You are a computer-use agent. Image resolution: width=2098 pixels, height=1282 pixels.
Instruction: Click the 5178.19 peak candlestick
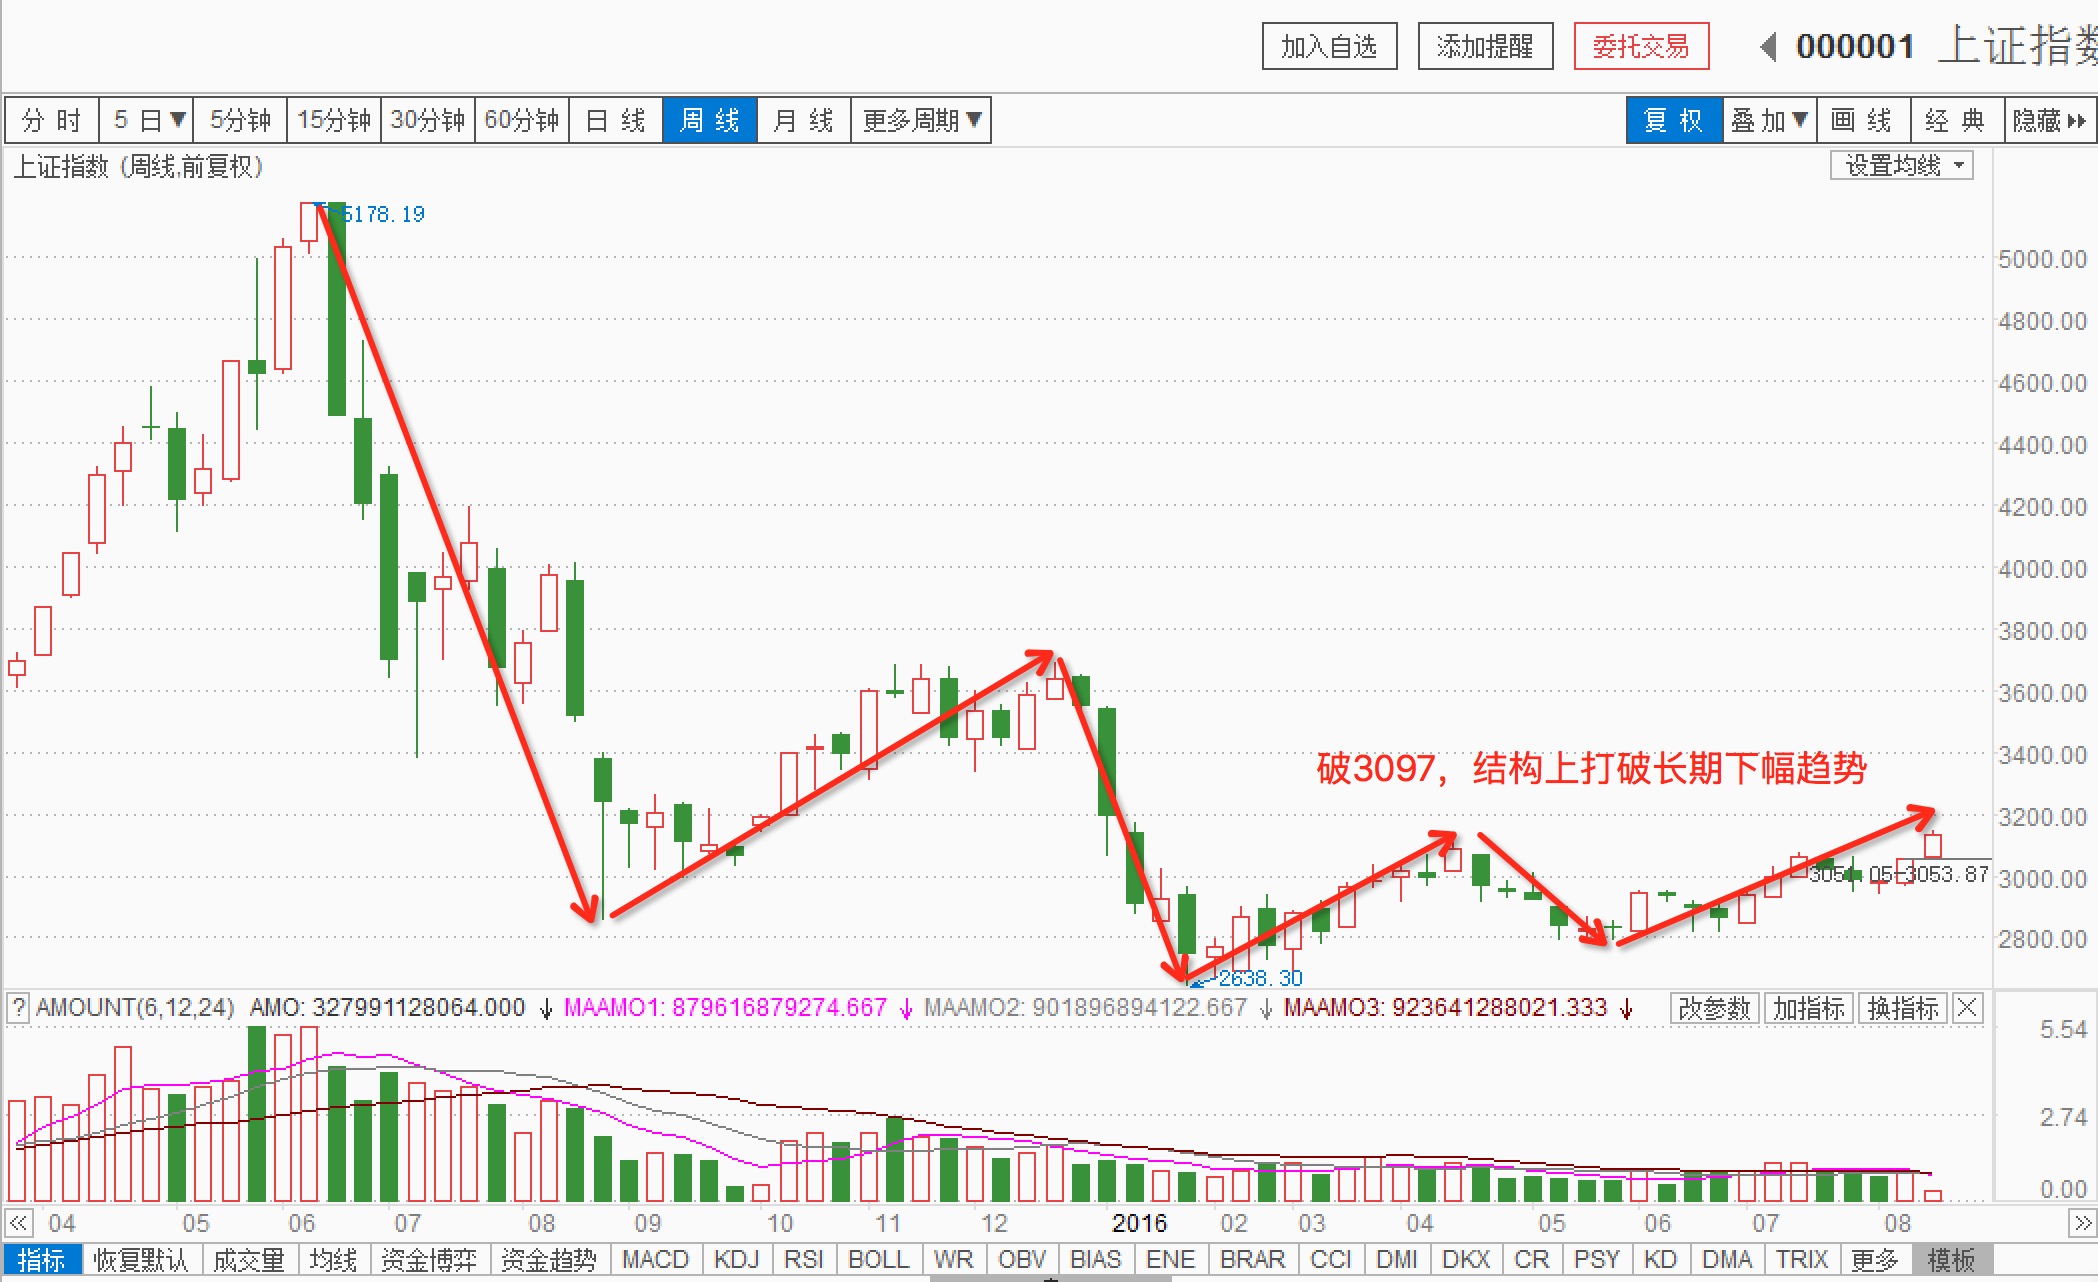pos(309,222)
